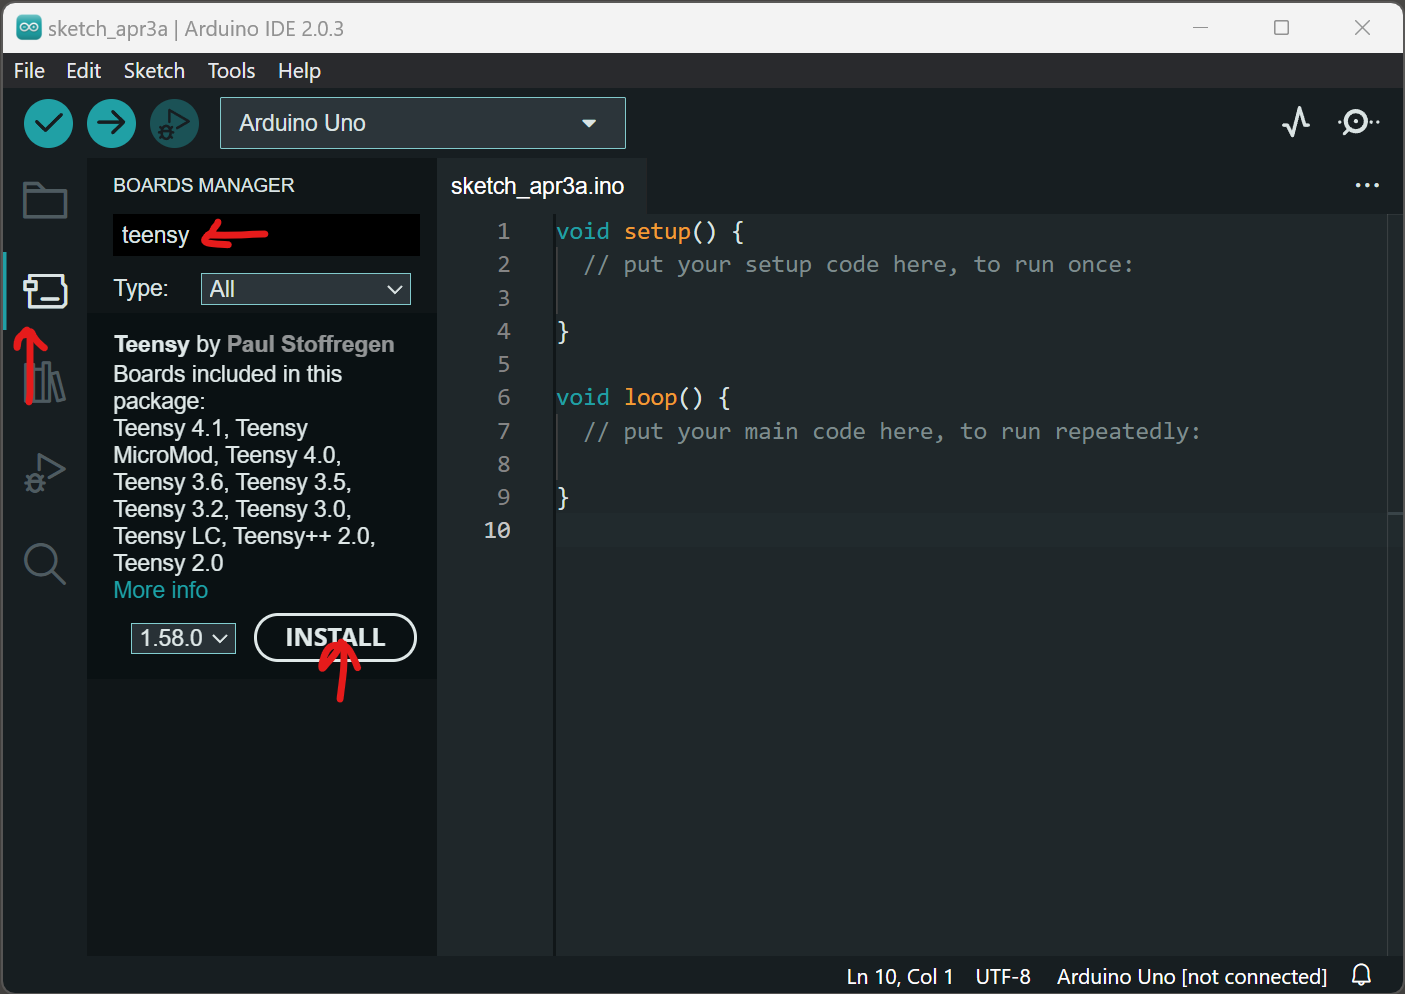
Task: Minimize the Arduino IDE window
Action: pos(1201,28)
